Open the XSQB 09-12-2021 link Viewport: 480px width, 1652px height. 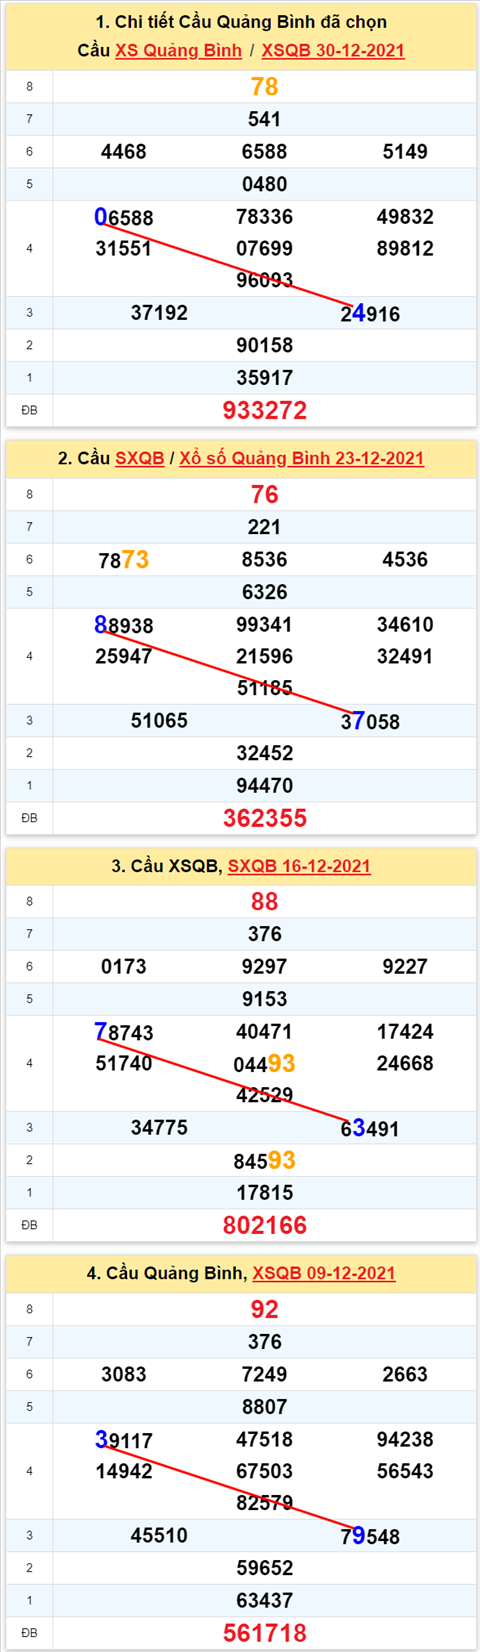(x=324, y=1273)
